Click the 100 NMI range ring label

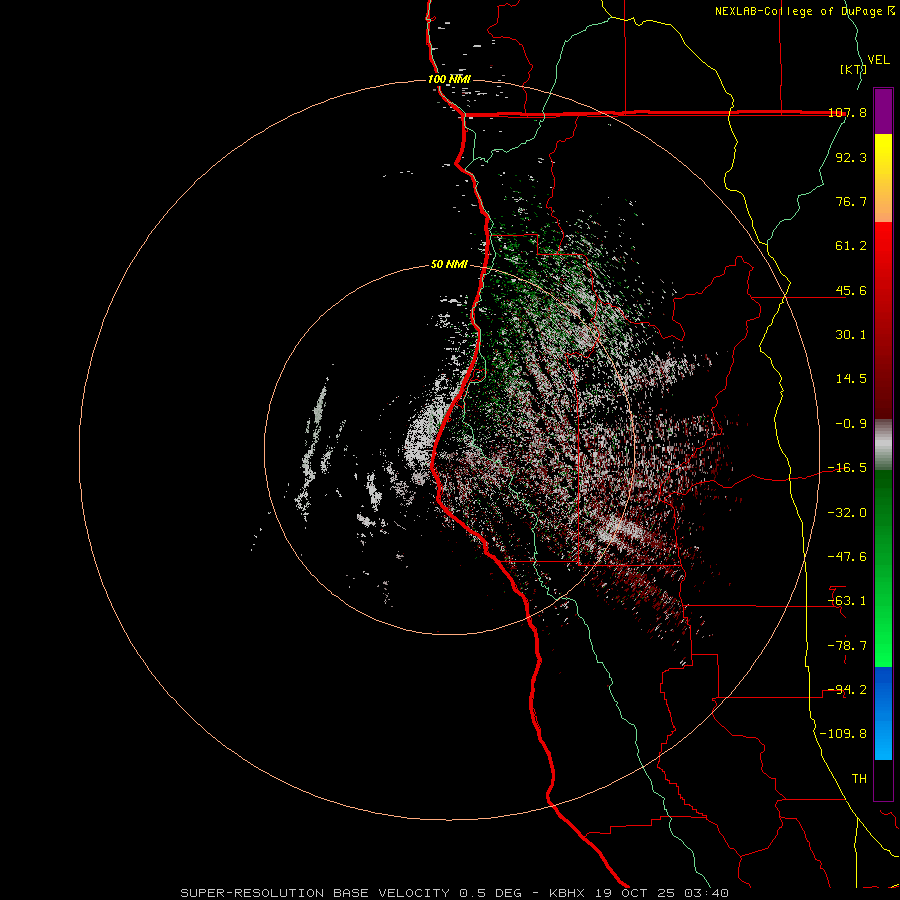pos(449,79)
